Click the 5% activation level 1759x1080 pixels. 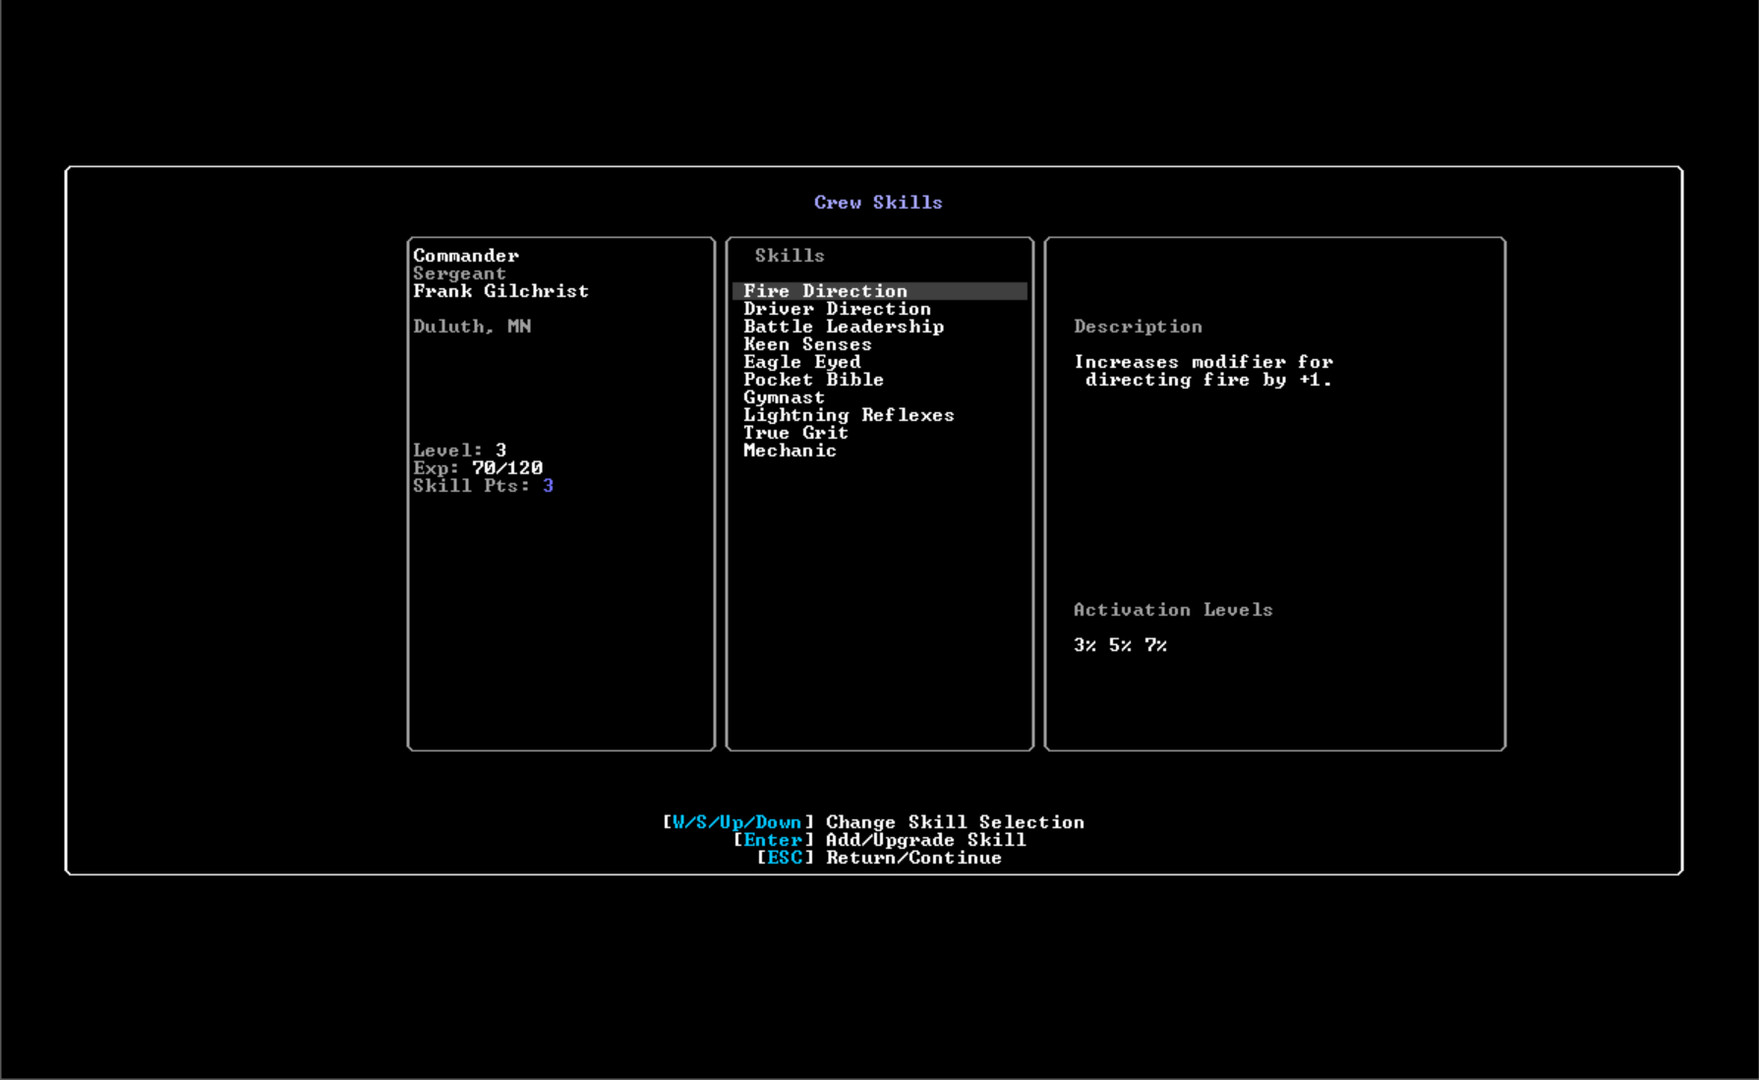(1120, 646)
